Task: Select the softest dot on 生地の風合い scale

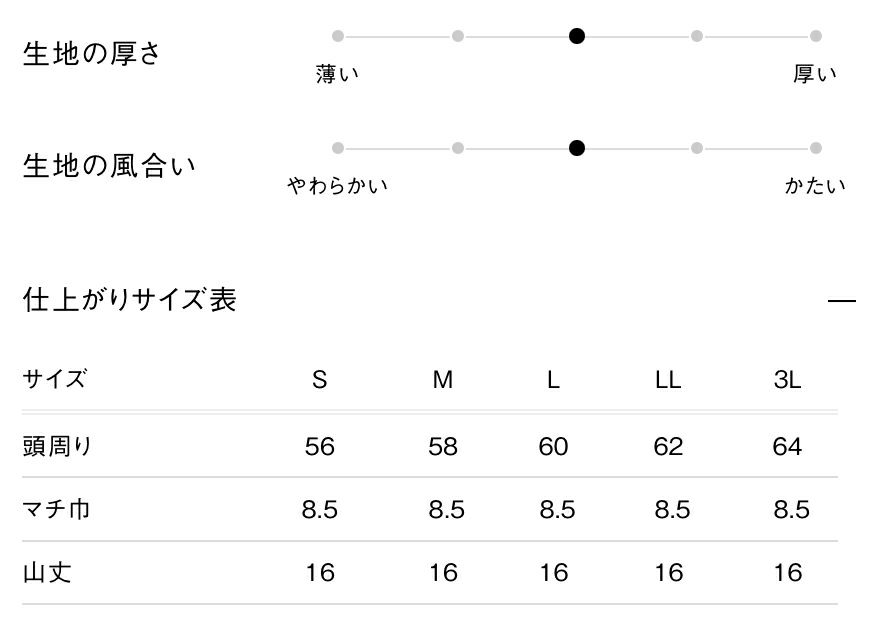Action: [338, 148]
